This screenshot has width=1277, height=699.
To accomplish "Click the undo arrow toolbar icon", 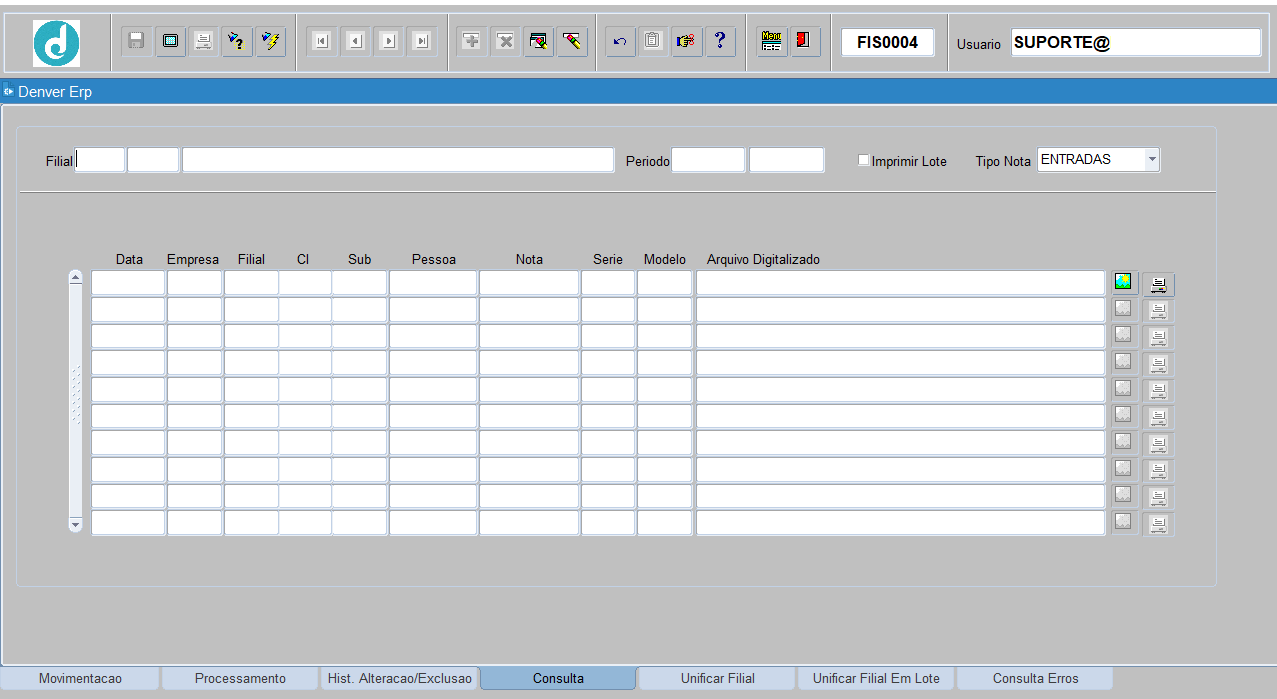I will [620, 41].
